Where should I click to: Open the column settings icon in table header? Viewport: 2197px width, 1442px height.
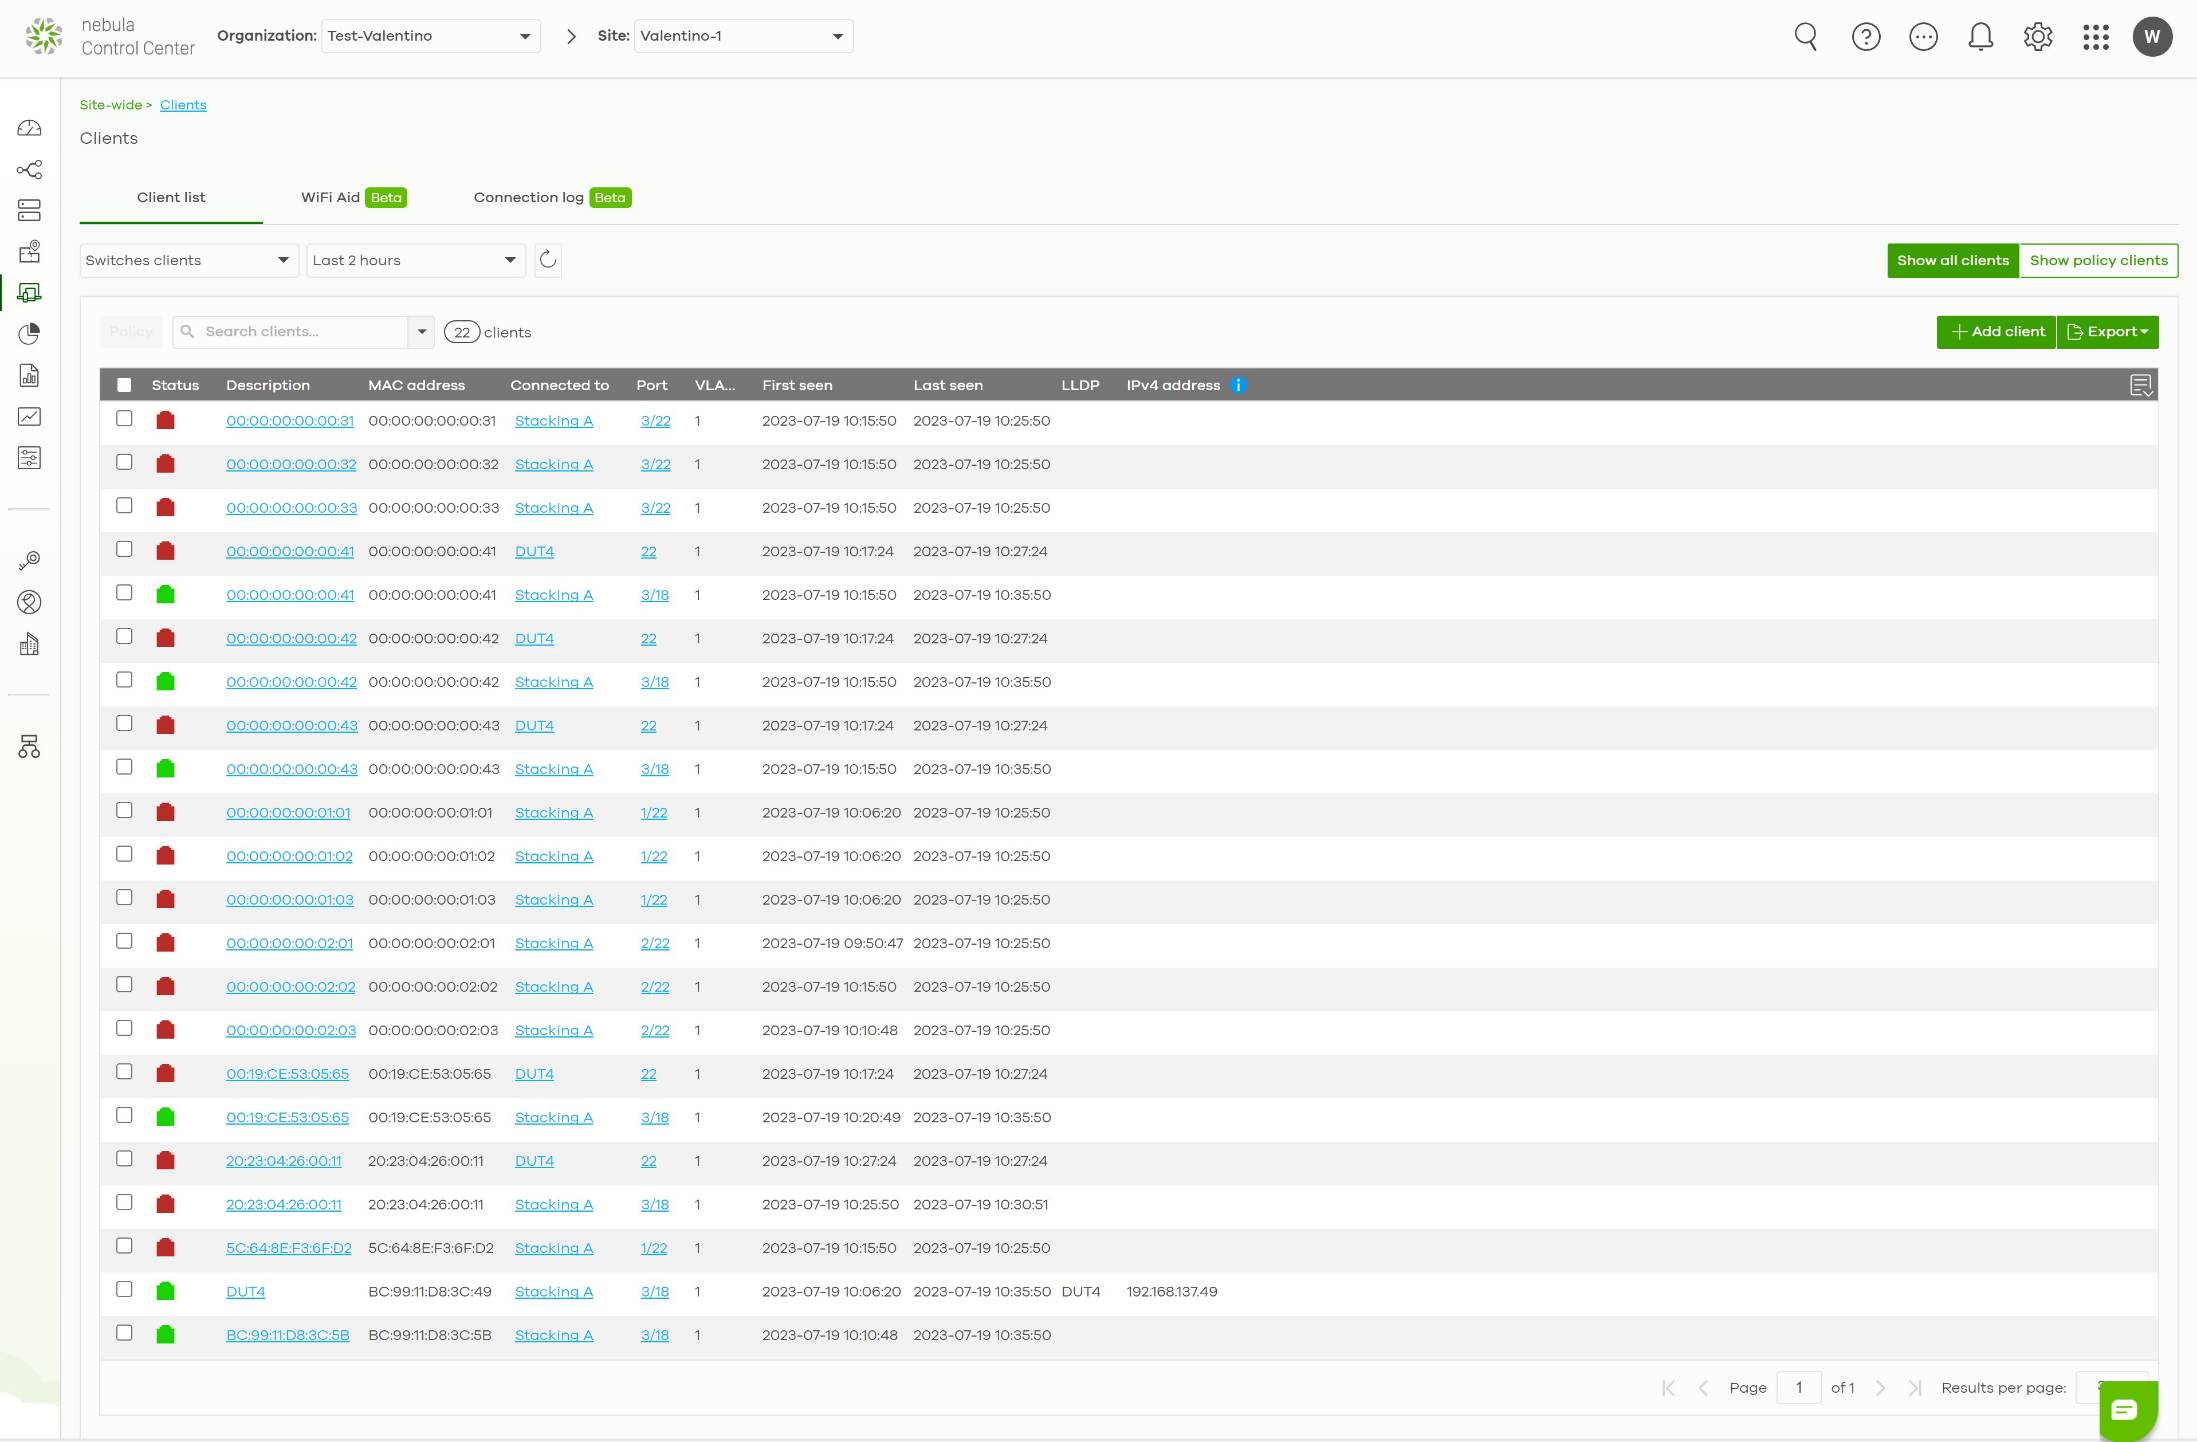[x=2140, y=385]
